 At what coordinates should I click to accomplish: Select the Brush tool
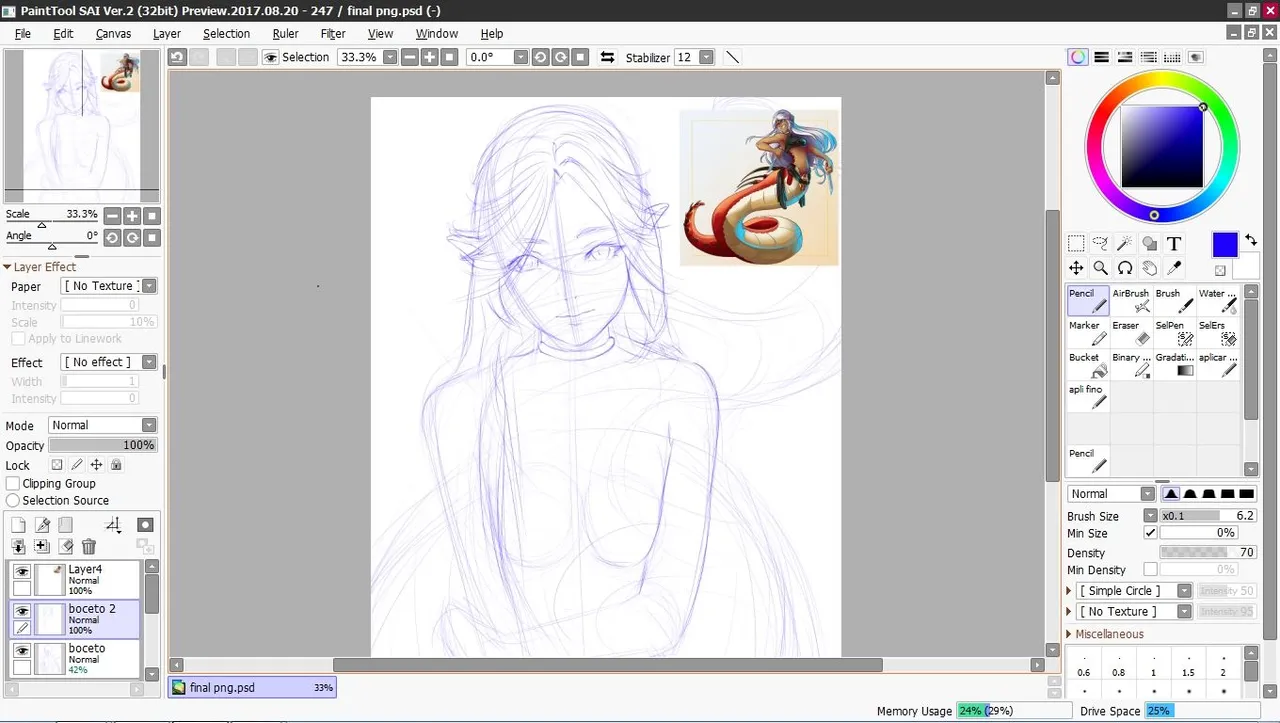(1175, 301)
